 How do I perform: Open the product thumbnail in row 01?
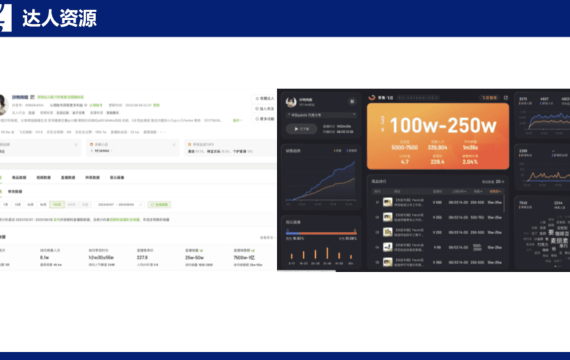point(388,202)
